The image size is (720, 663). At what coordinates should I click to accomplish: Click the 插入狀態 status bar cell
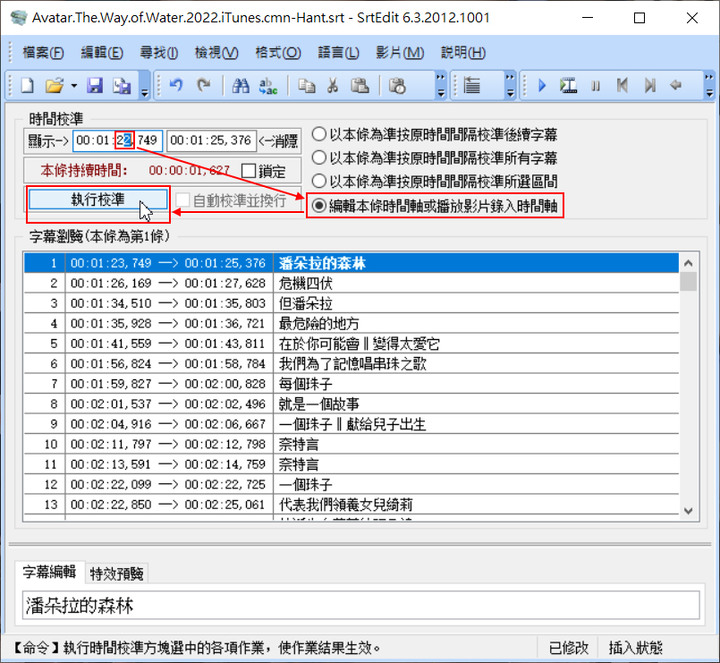point(636,648)
